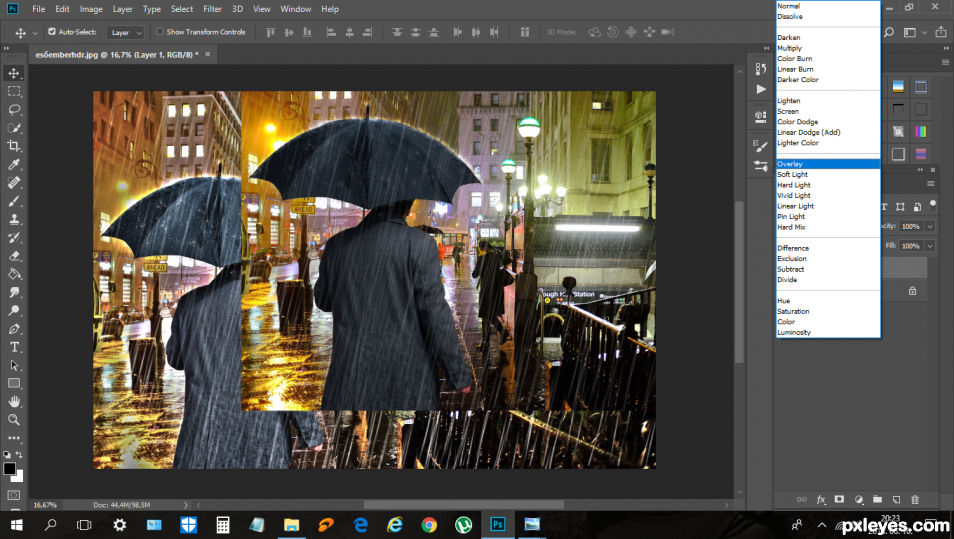Add a layer mask
954x539 pixels.
coord(839,499)
